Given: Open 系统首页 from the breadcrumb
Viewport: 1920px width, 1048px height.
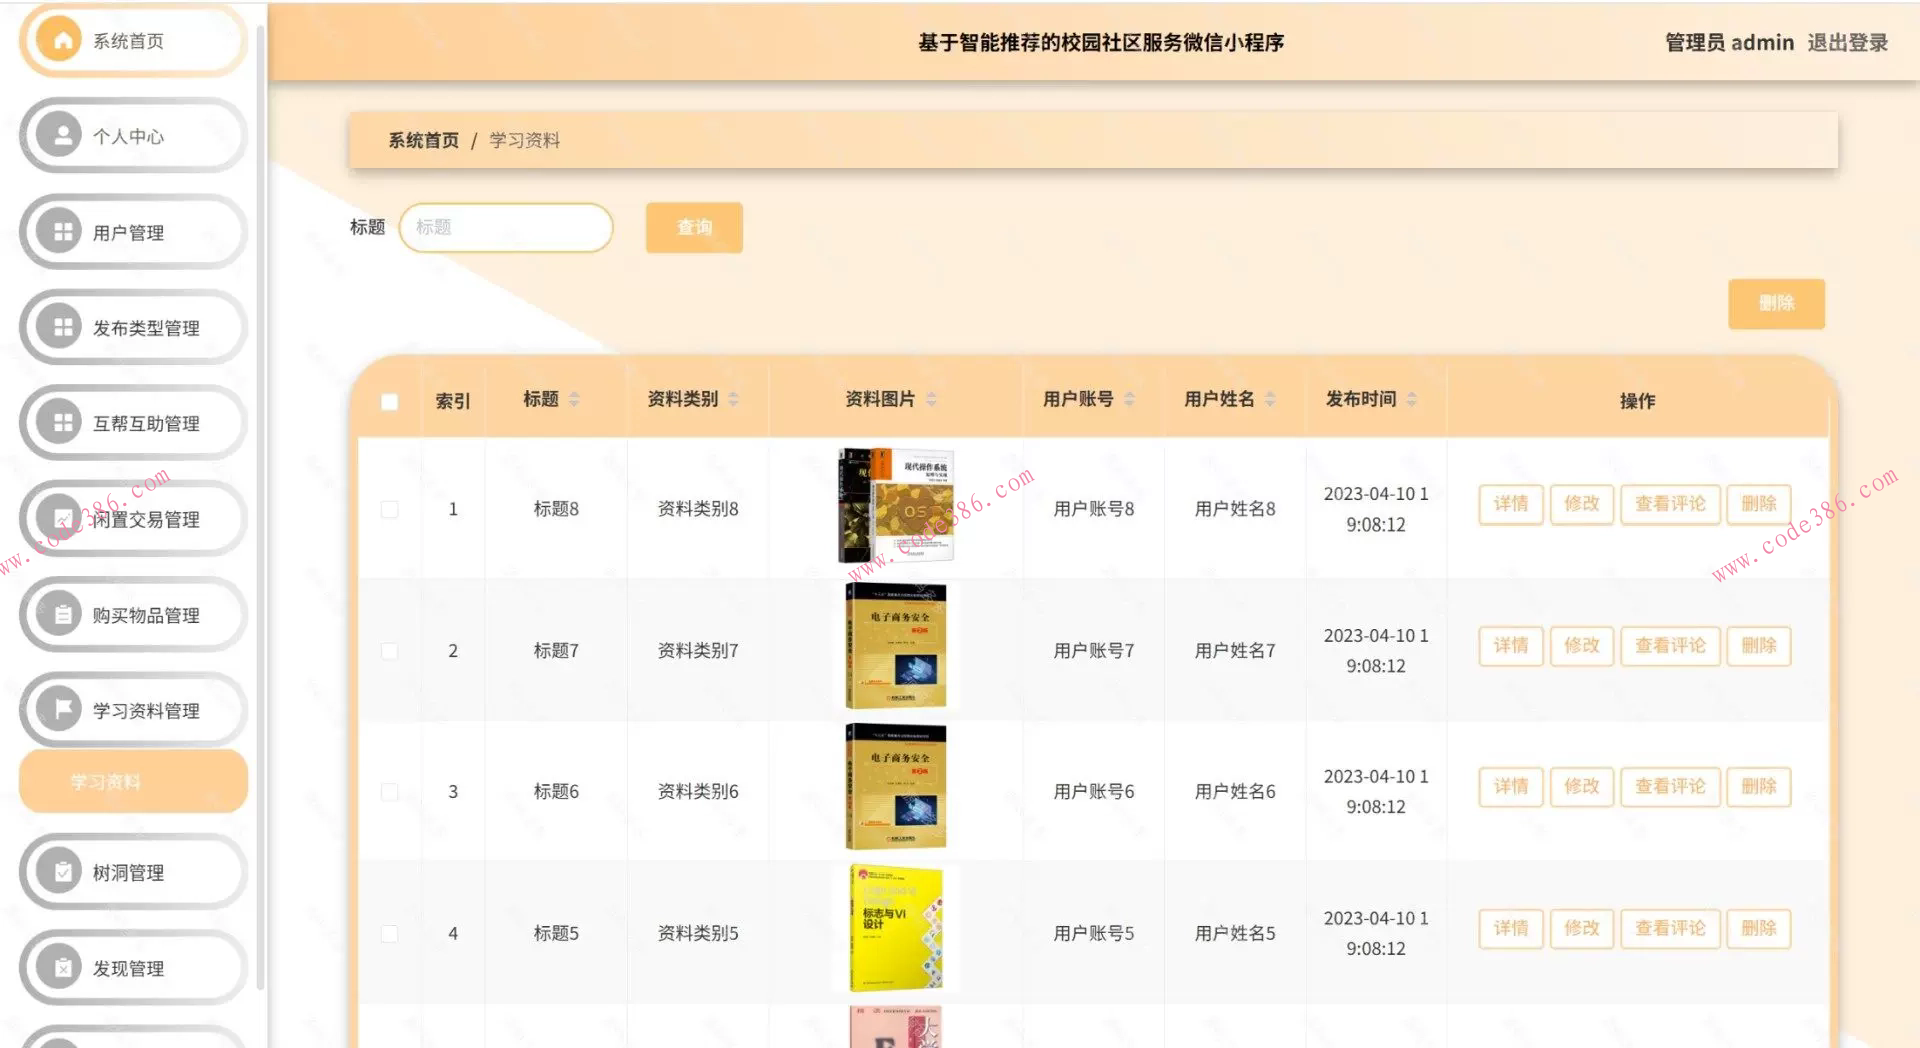Looking at the screenshot, I should [421, 140].
